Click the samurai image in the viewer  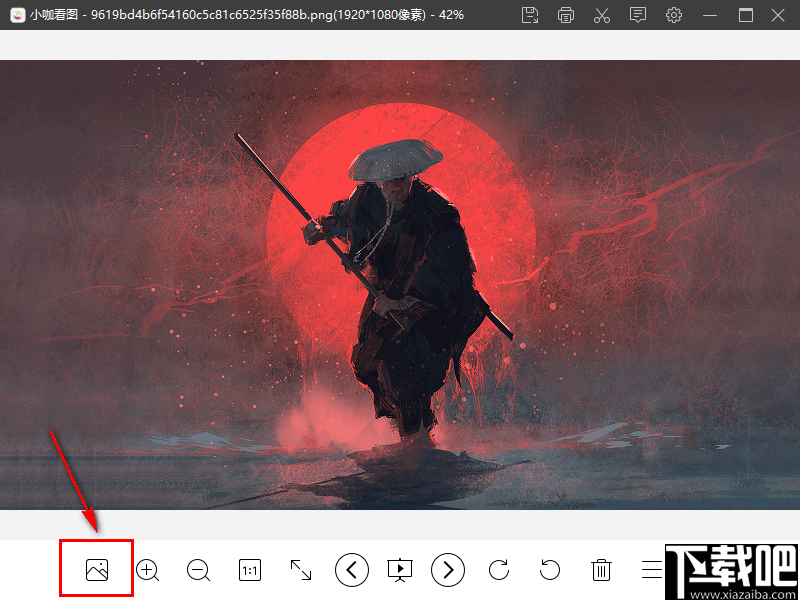pos(400,287)
